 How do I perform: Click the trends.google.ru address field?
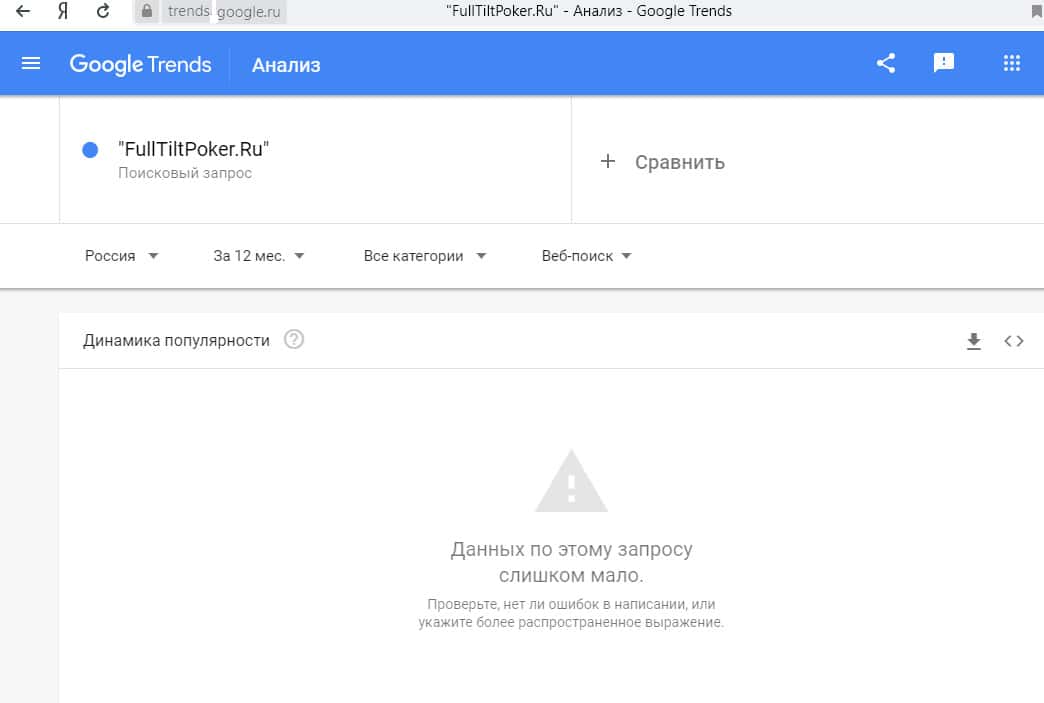click(x=224, y=11)
